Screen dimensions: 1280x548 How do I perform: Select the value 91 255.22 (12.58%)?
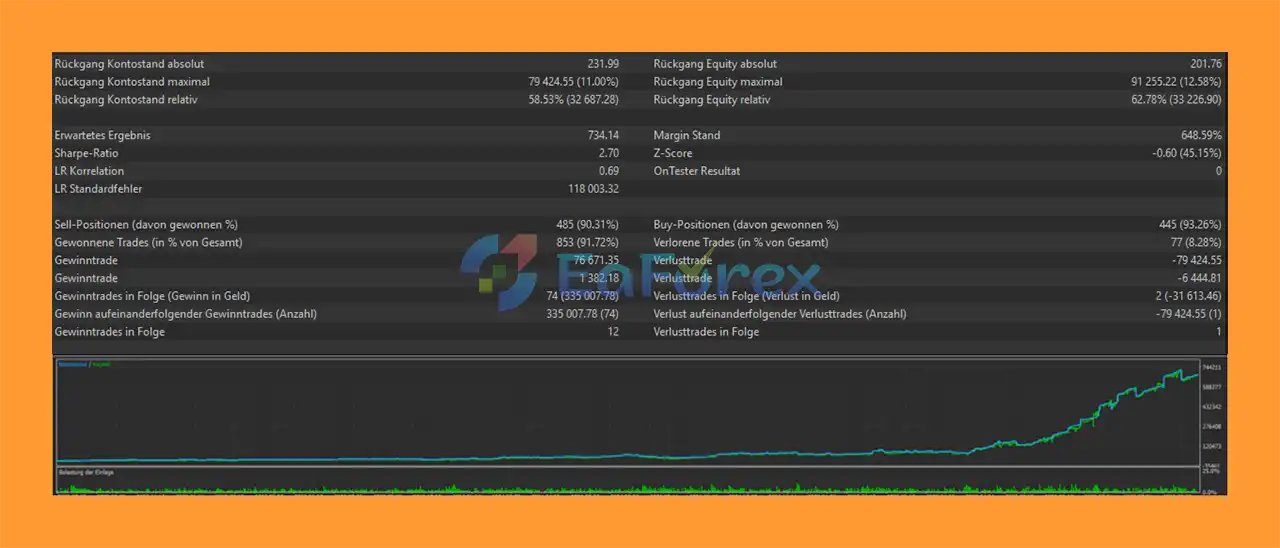click(x=1176, y=82)
